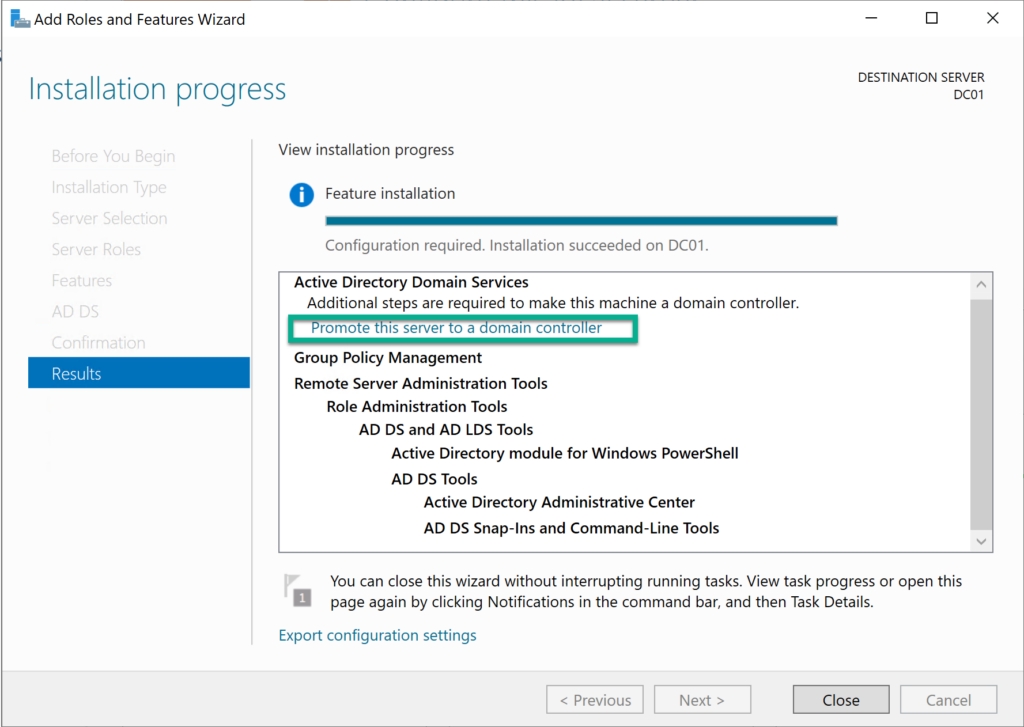
Task: Click the feature installation progress bar
Action: click(581, 220)
